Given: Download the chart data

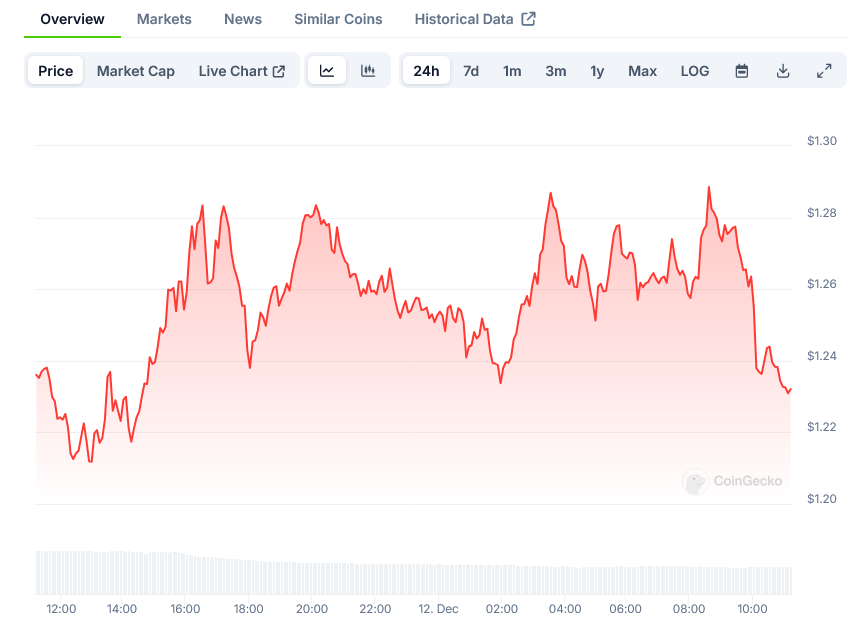Looking at the screenshot, I should tap(783, 71).
